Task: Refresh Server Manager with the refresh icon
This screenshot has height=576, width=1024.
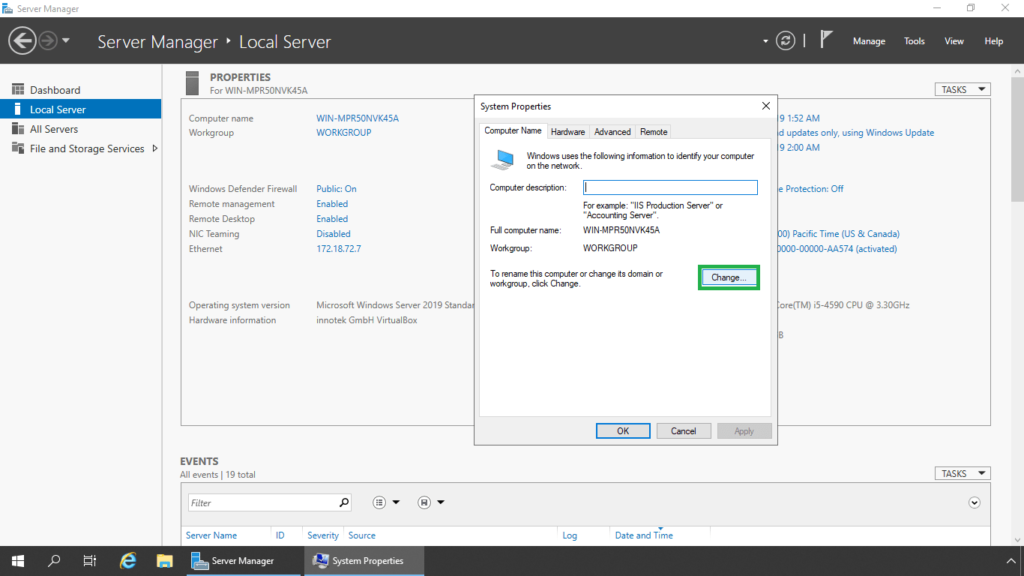Action: [785, 40]
